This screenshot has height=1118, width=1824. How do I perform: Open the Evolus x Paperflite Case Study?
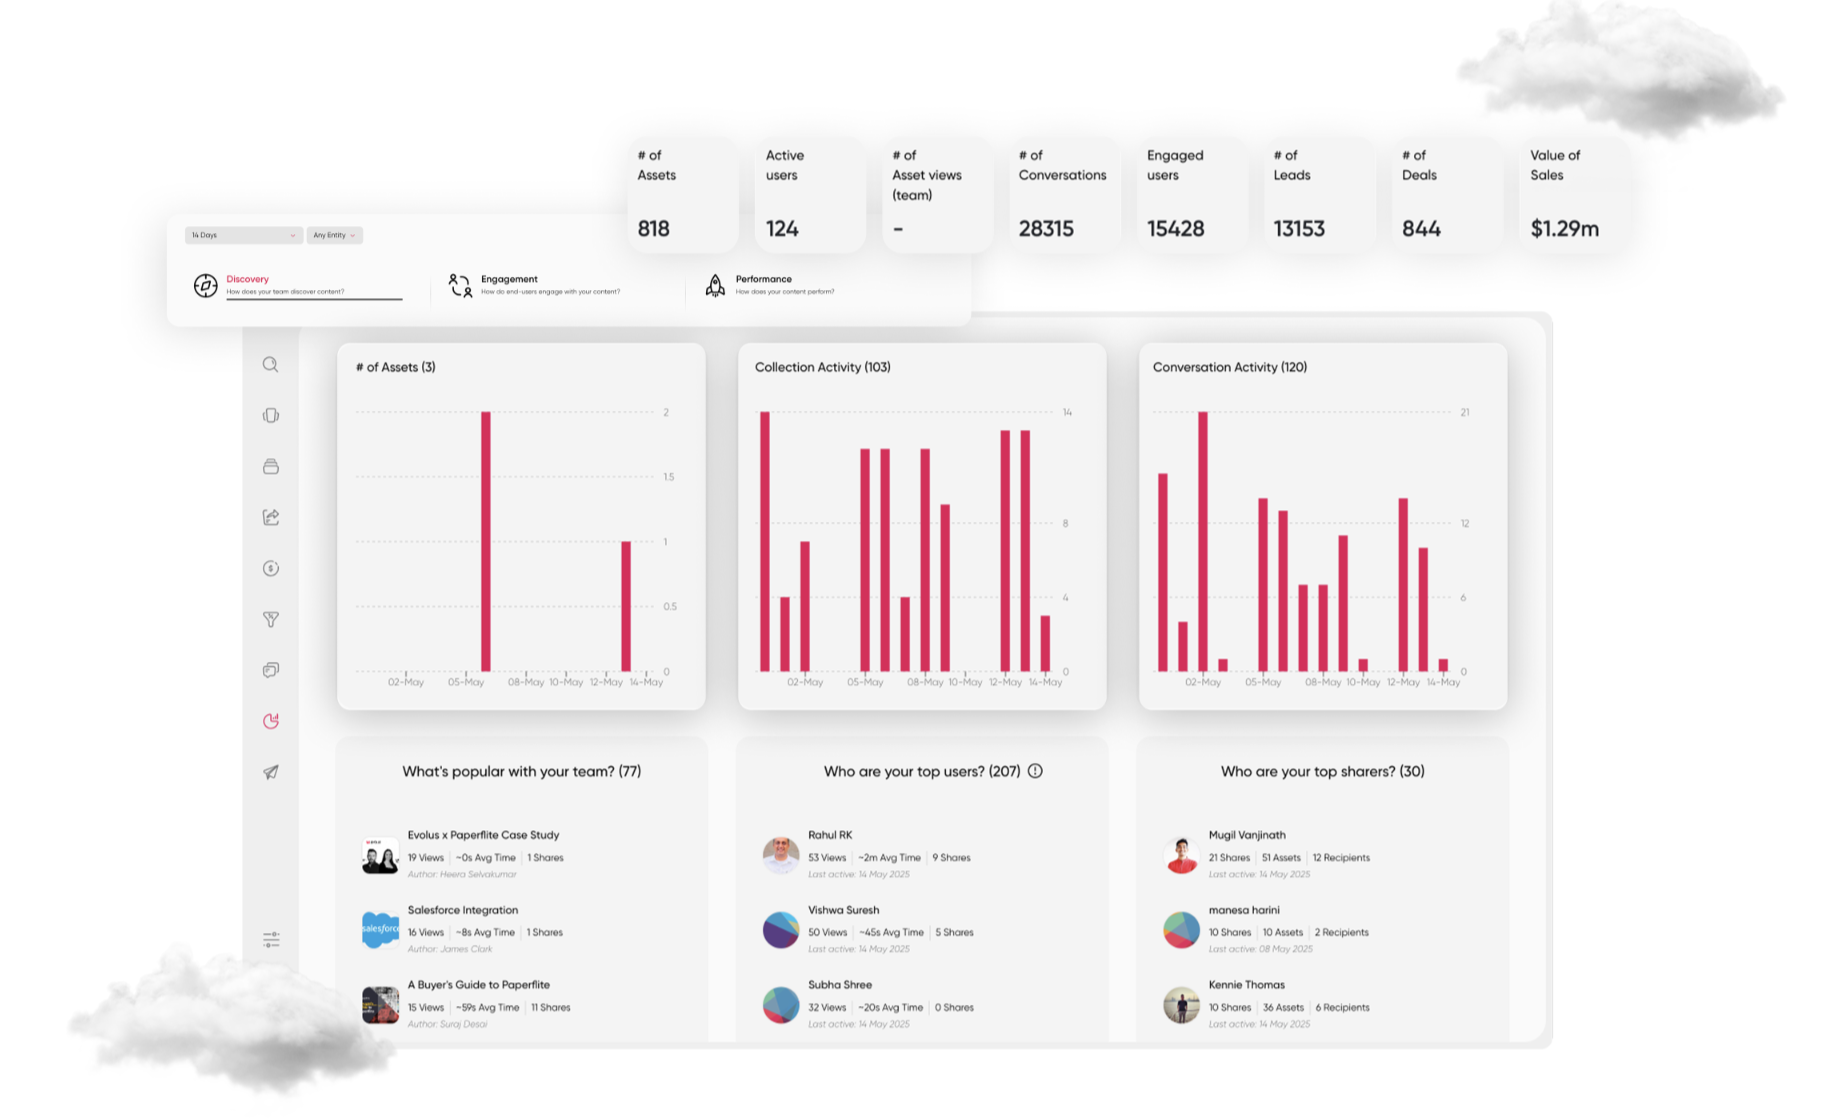tap(482, 835)
